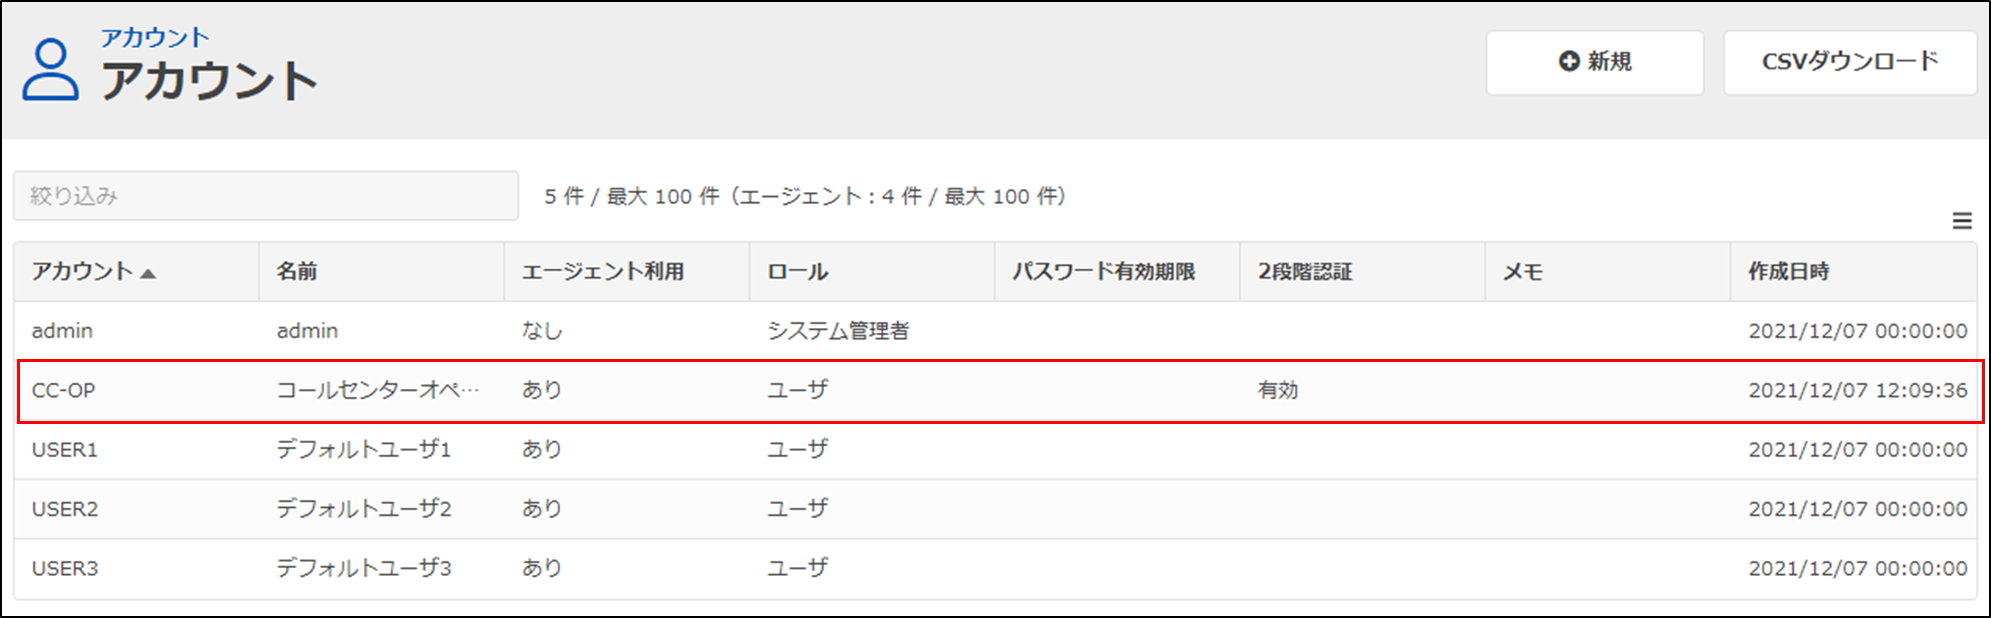
Task: Select the USER3 account row
Action: point(995,568)
